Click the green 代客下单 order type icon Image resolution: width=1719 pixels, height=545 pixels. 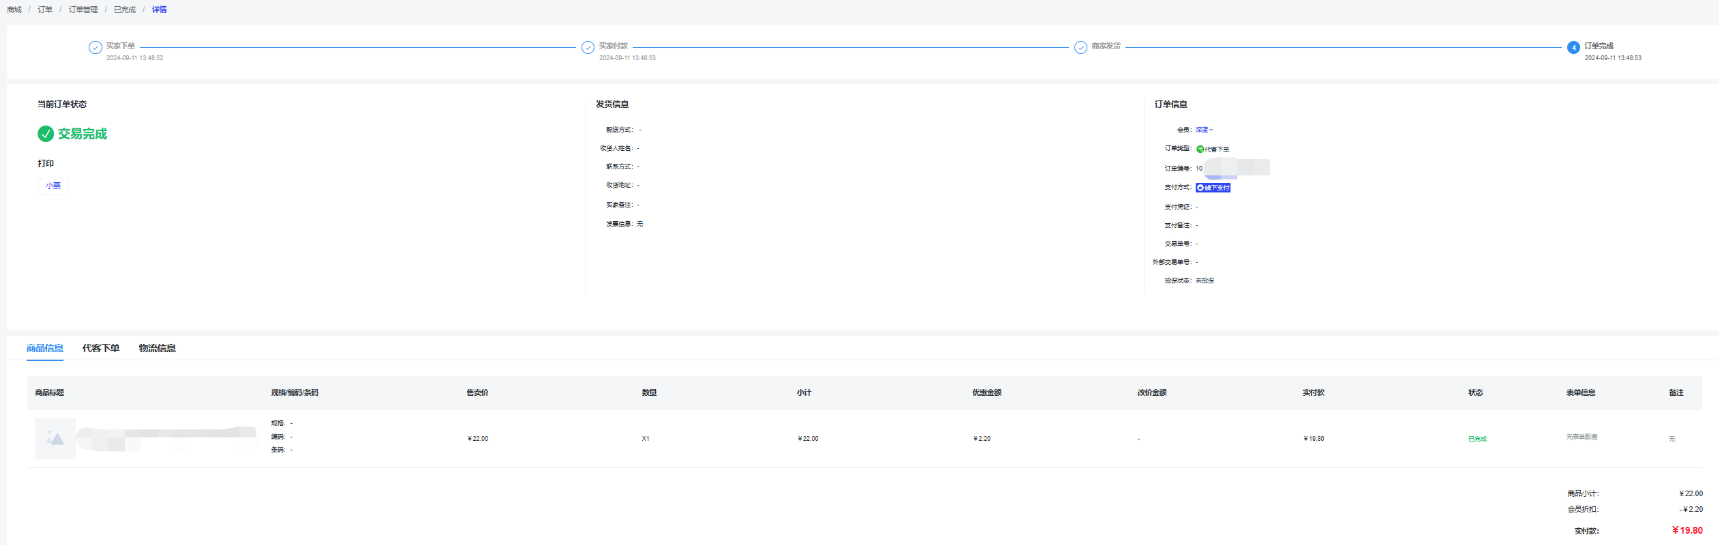1200,149
